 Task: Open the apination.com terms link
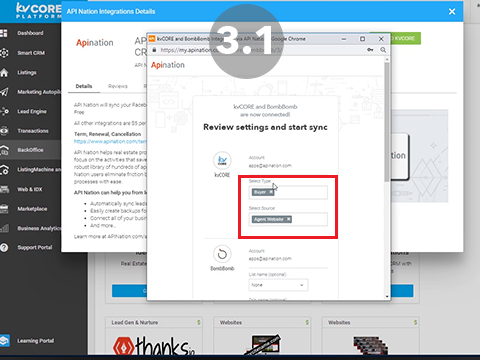click(110, 141)
